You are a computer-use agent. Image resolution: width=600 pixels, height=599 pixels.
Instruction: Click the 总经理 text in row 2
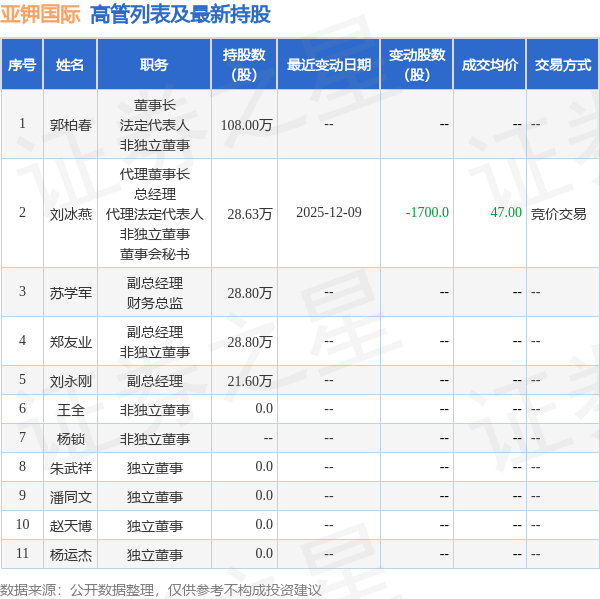[x=155, y=194]
